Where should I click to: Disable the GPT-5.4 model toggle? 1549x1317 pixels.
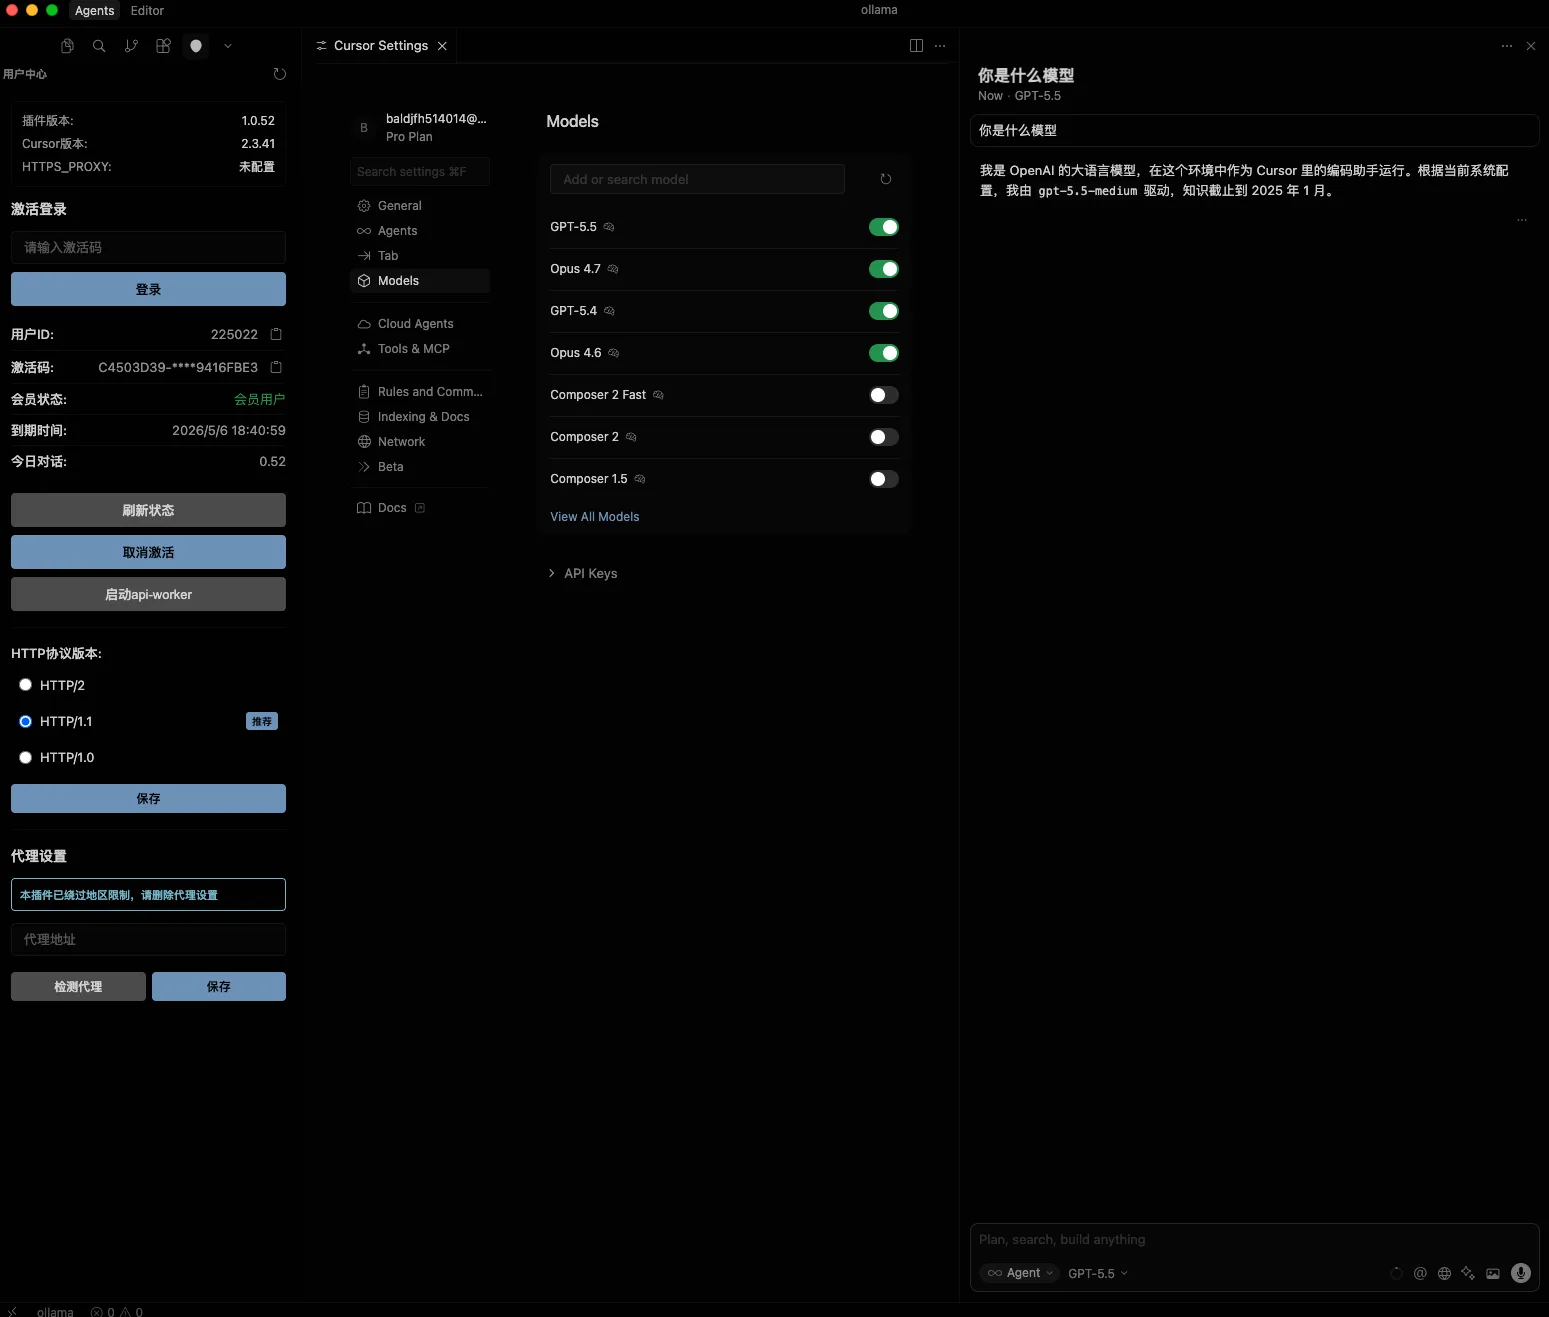click(x=884, y=311)
